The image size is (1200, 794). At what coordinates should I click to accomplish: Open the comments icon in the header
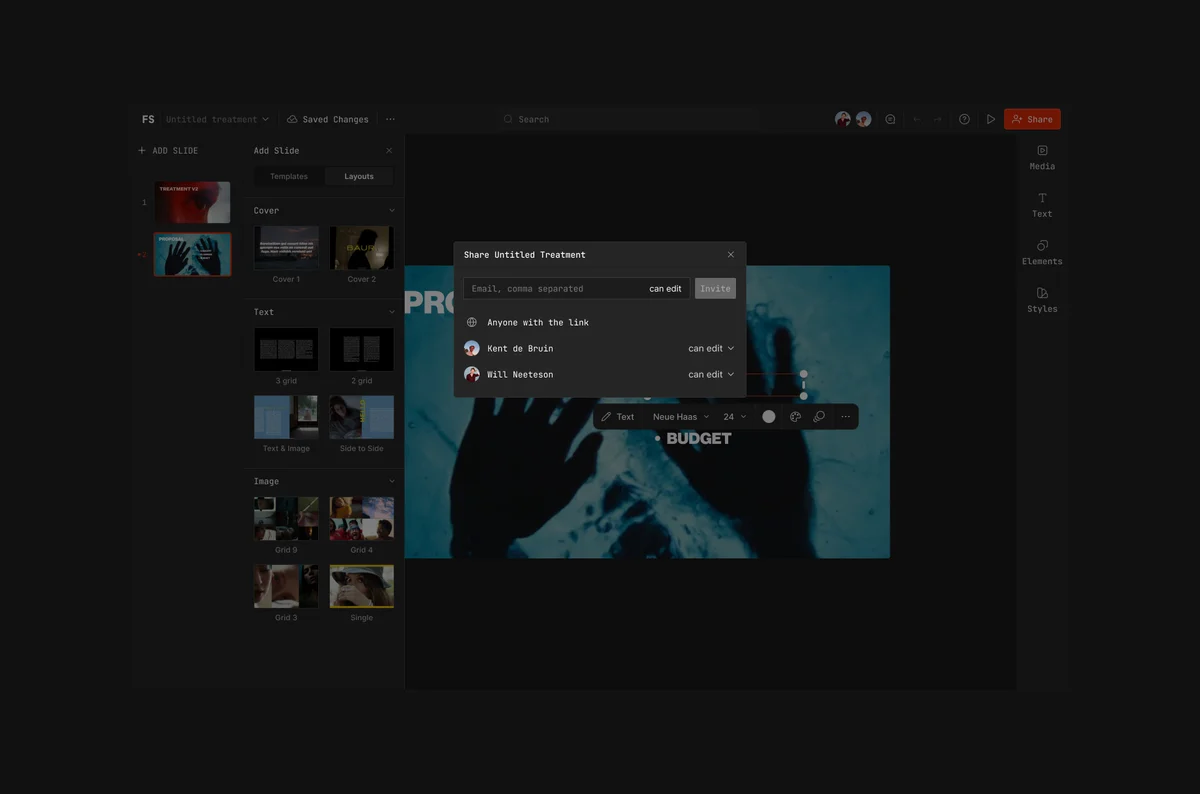coord(890,119)
